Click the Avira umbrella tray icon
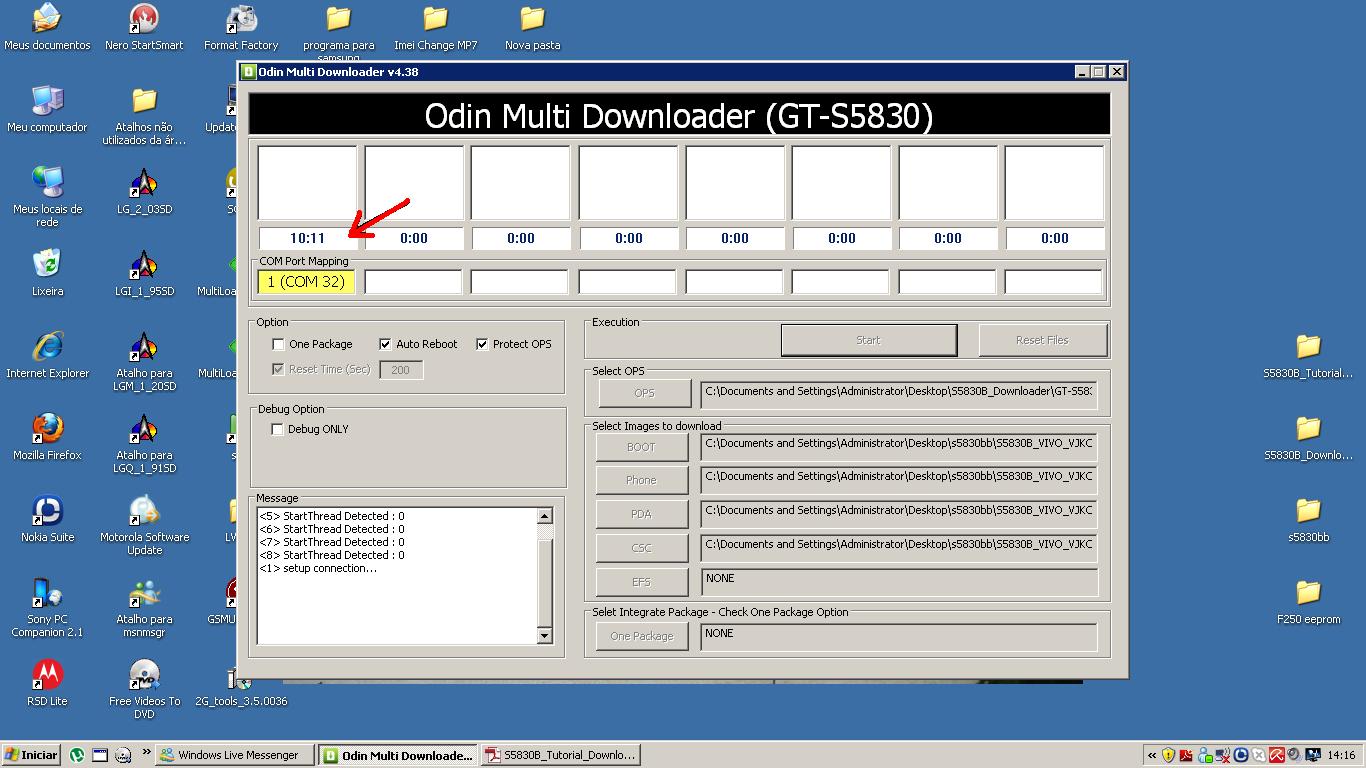Viewport: 1366px width, 768px height. [x=1276, y=755]
